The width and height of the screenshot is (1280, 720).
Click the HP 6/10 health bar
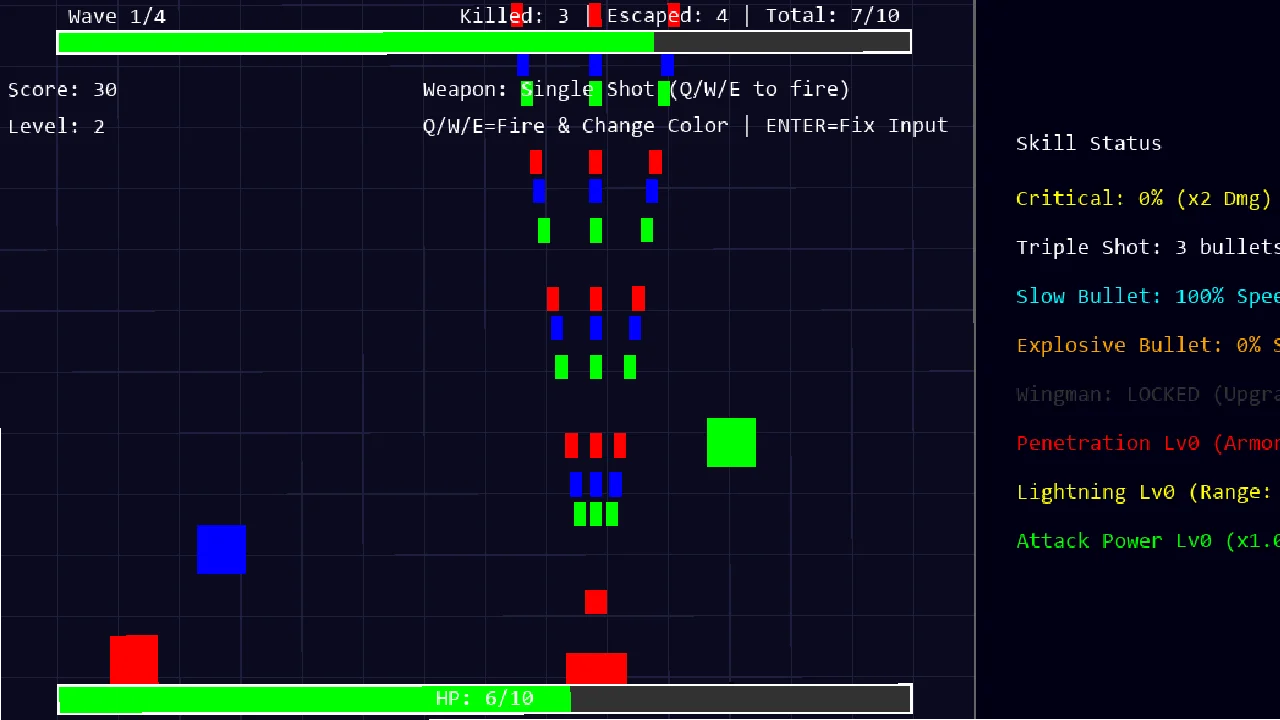coord(485,698)
